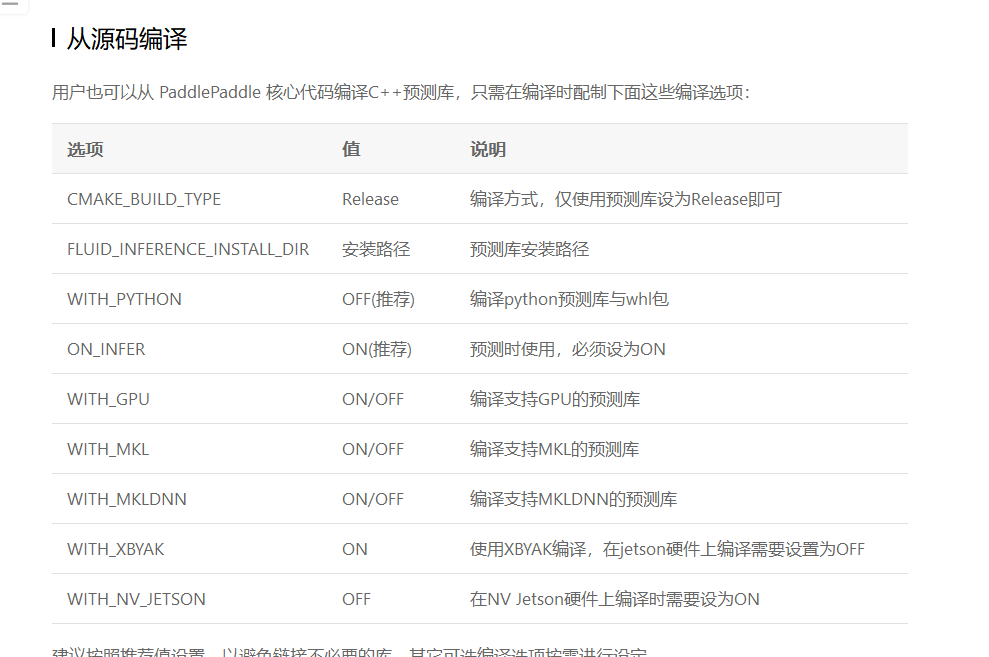Select the CMAKE_BUILD_TYPE option cell
Viewport: 989px width, 657px height.
[144, 199]
